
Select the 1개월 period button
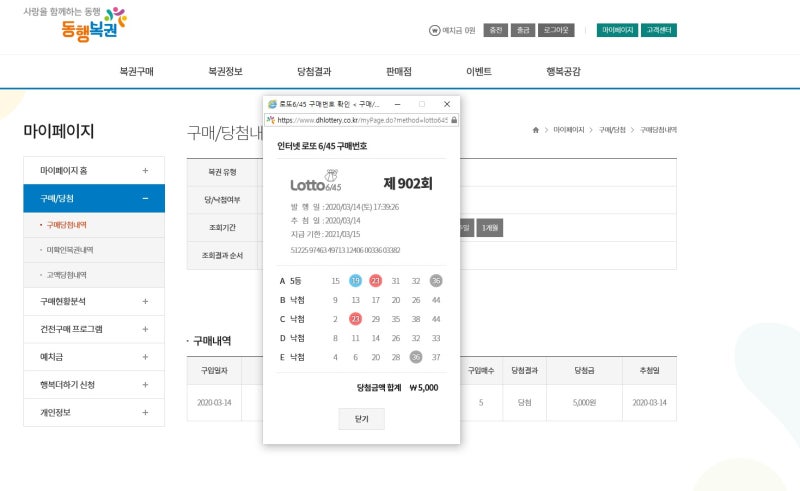click(490, 228)
